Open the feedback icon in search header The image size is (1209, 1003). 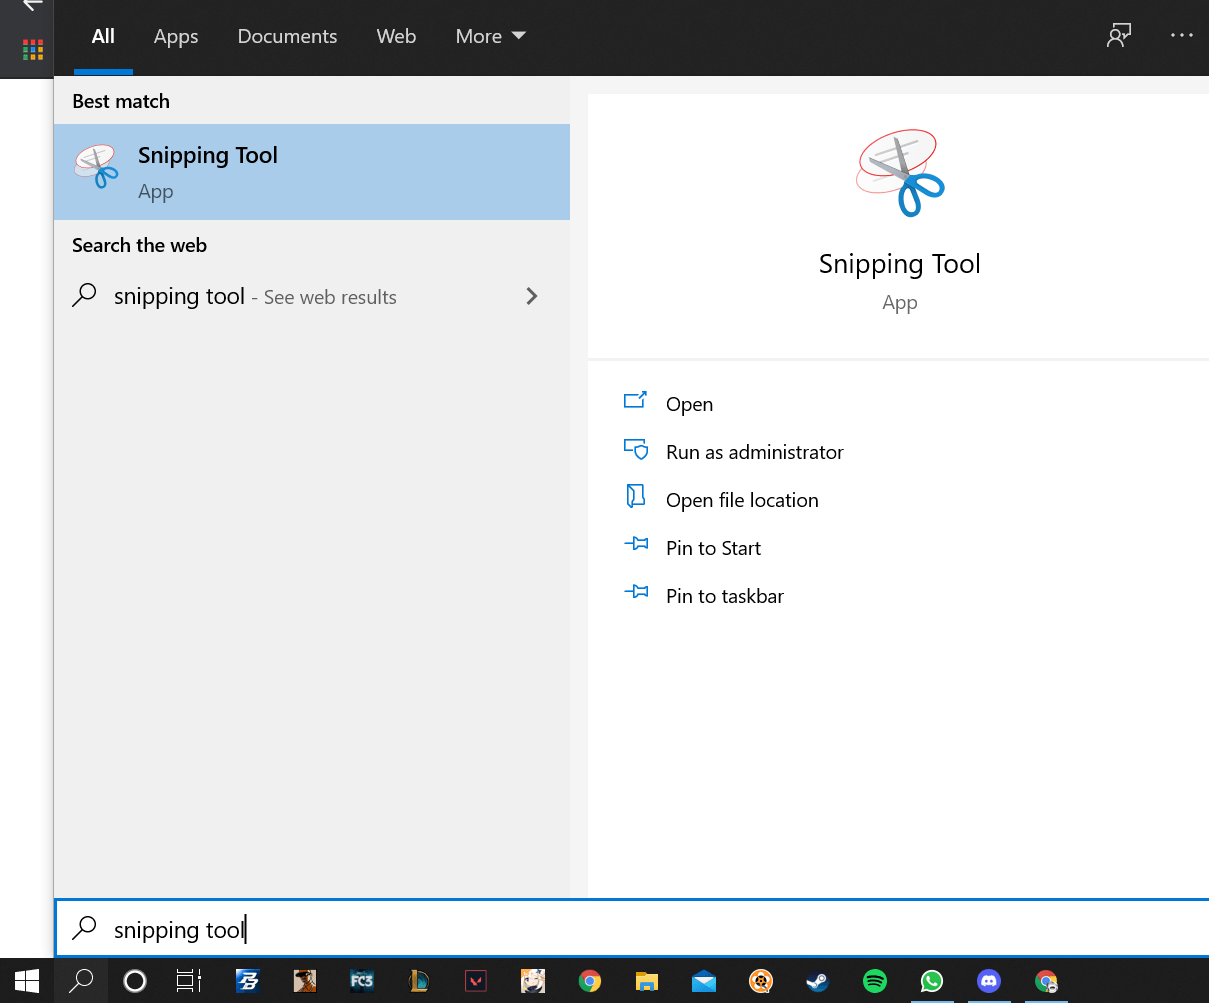[1119, 36]
